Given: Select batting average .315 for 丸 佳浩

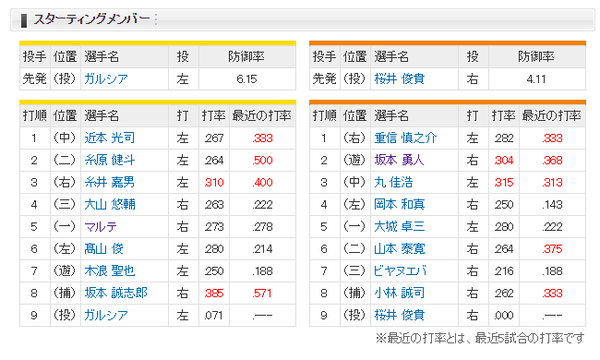Looking at the screenshot, I should [504, 182].
